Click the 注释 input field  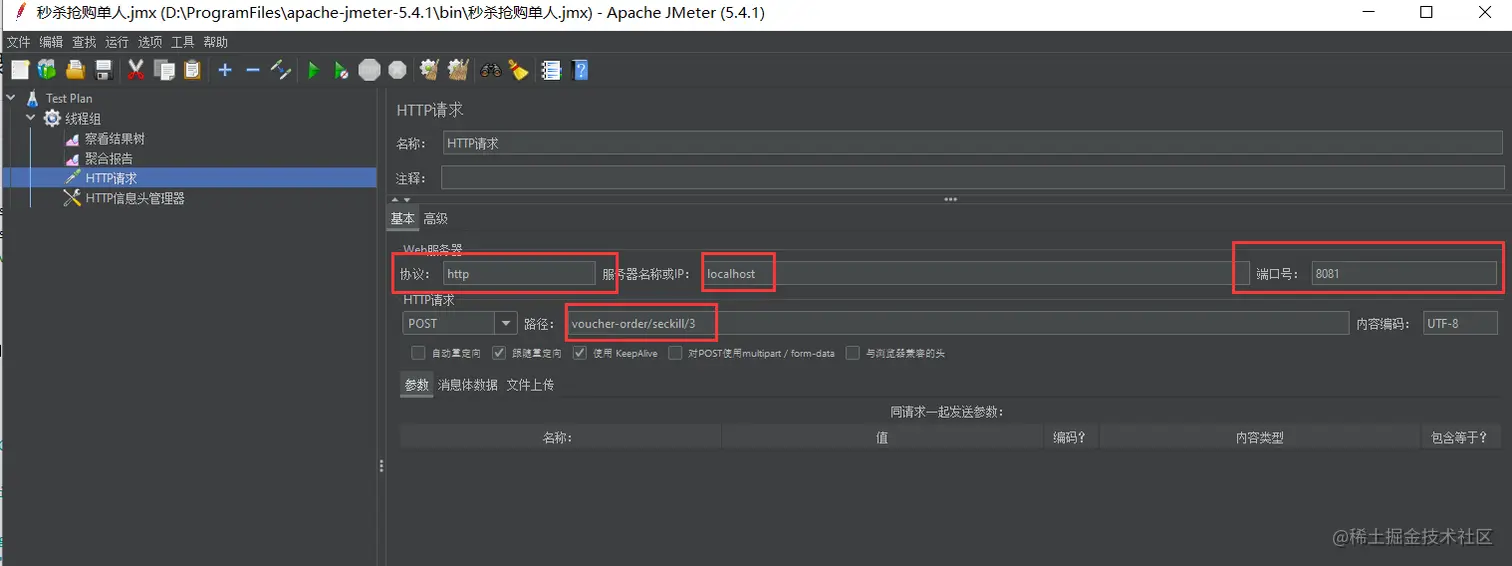[x=972, y=178]
